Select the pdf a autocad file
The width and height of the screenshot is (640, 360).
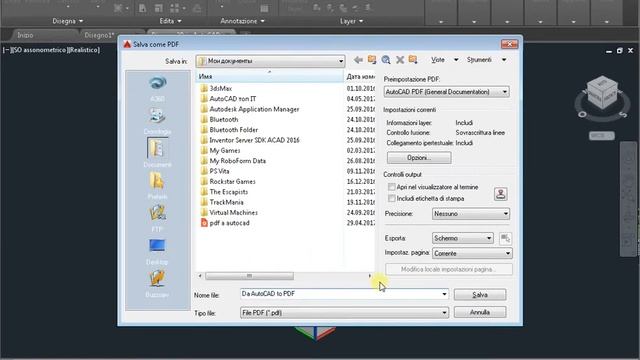point(225,223)
